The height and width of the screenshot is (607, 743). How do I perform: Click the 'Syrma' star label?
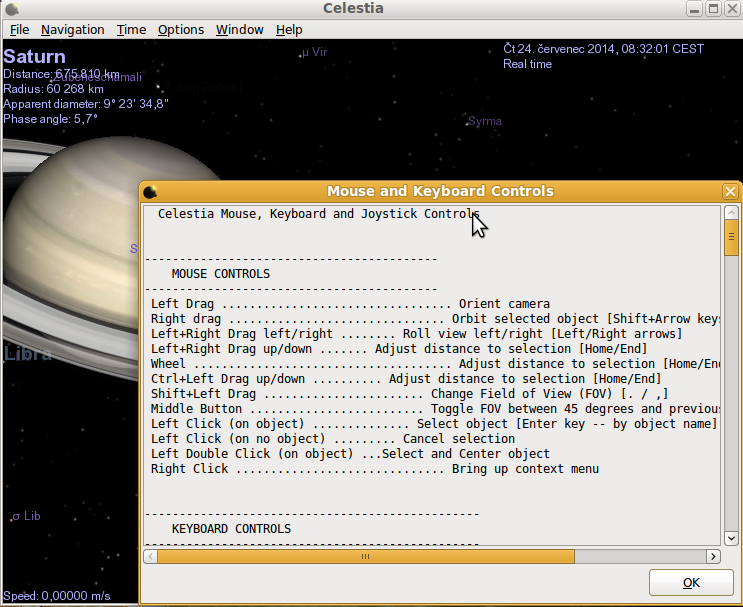(x=485, y=121)
